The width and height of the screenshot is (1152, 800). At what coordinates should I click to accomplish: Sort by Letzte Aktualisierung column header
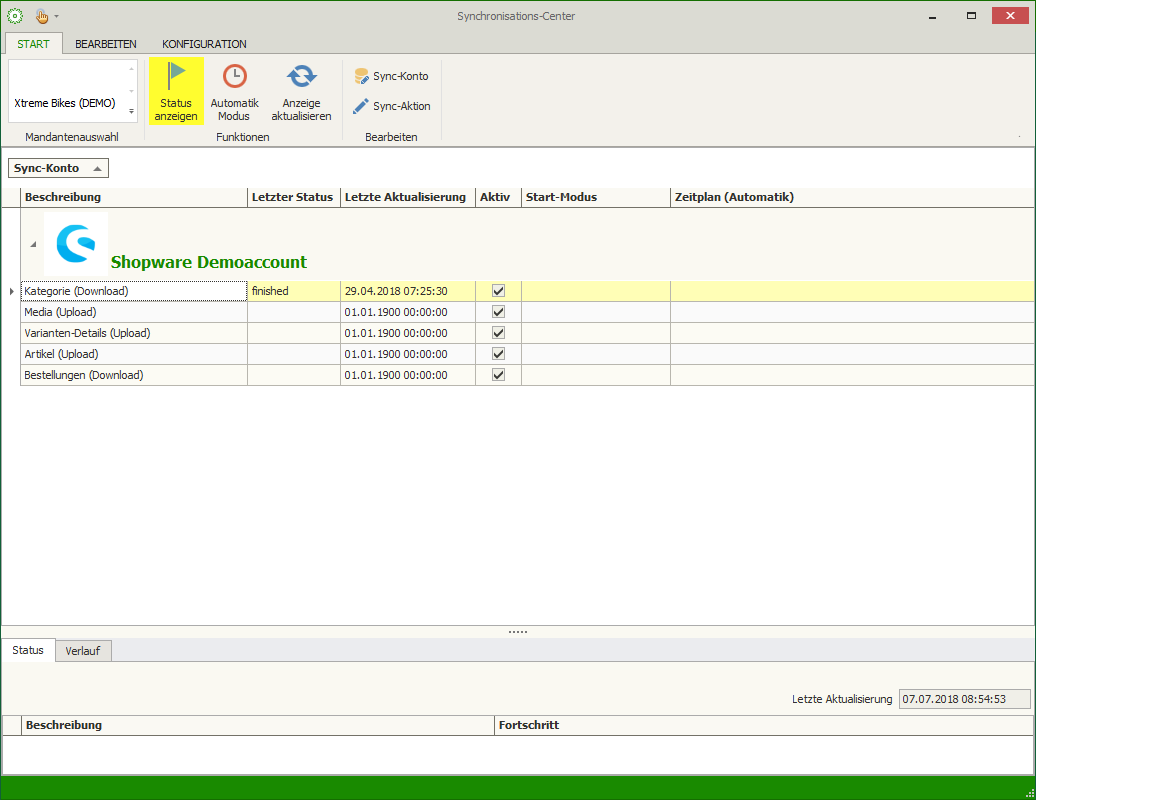coord(405,197)
